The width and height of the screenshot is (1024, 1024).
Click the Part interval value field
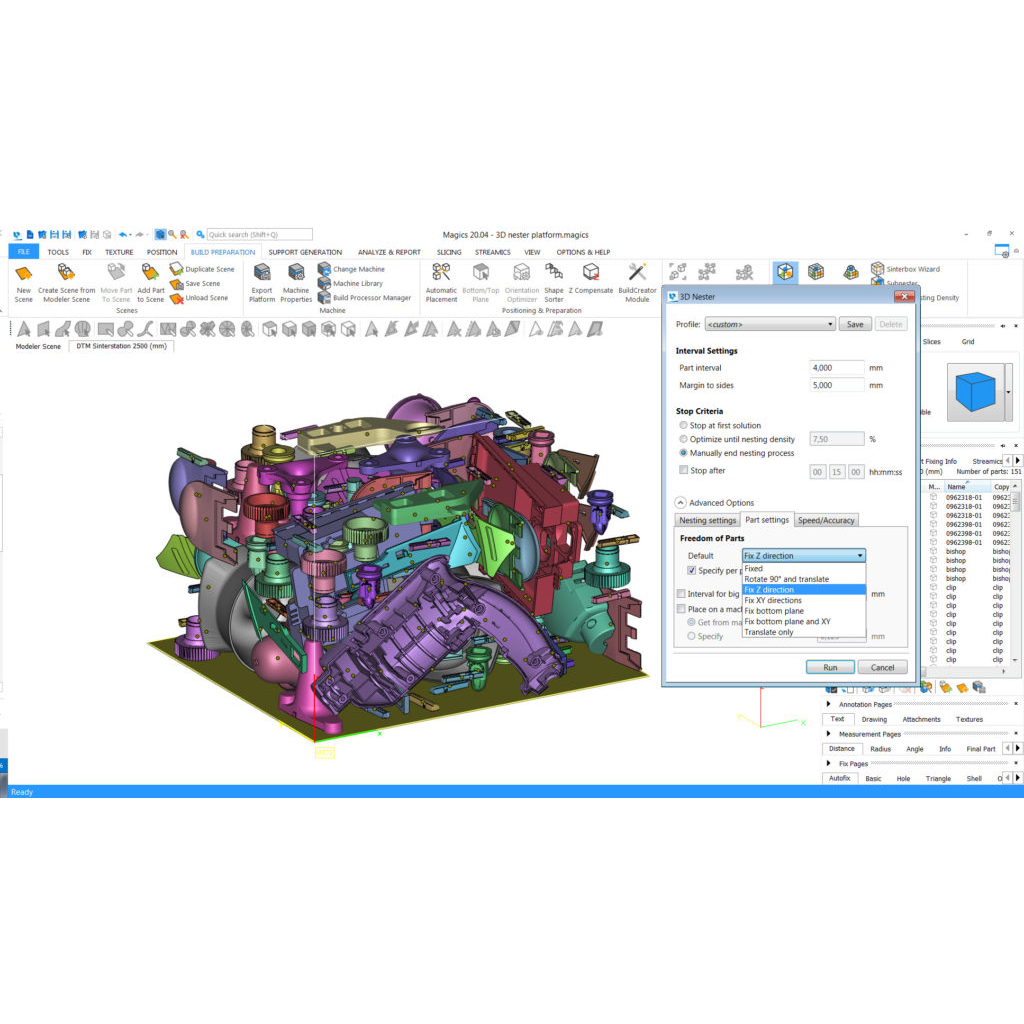pos(837,368)
